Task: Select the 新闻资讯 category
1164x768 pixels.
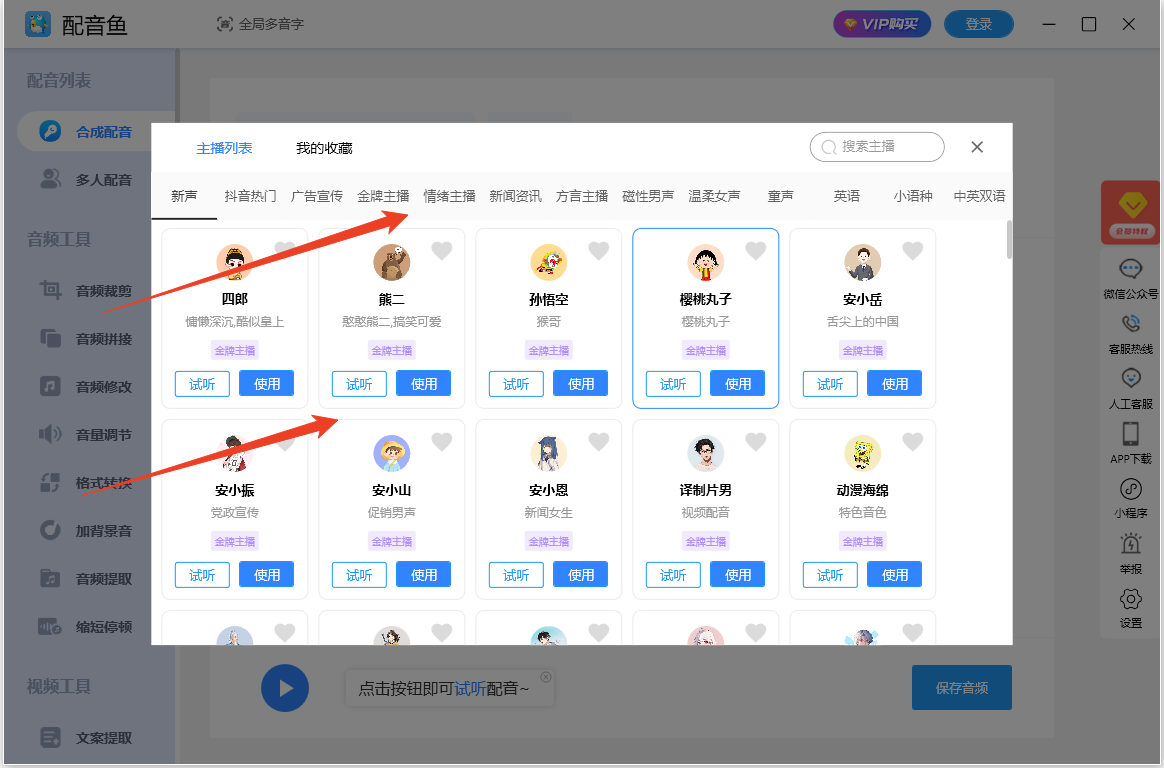Action: click(x=515, y=196)
